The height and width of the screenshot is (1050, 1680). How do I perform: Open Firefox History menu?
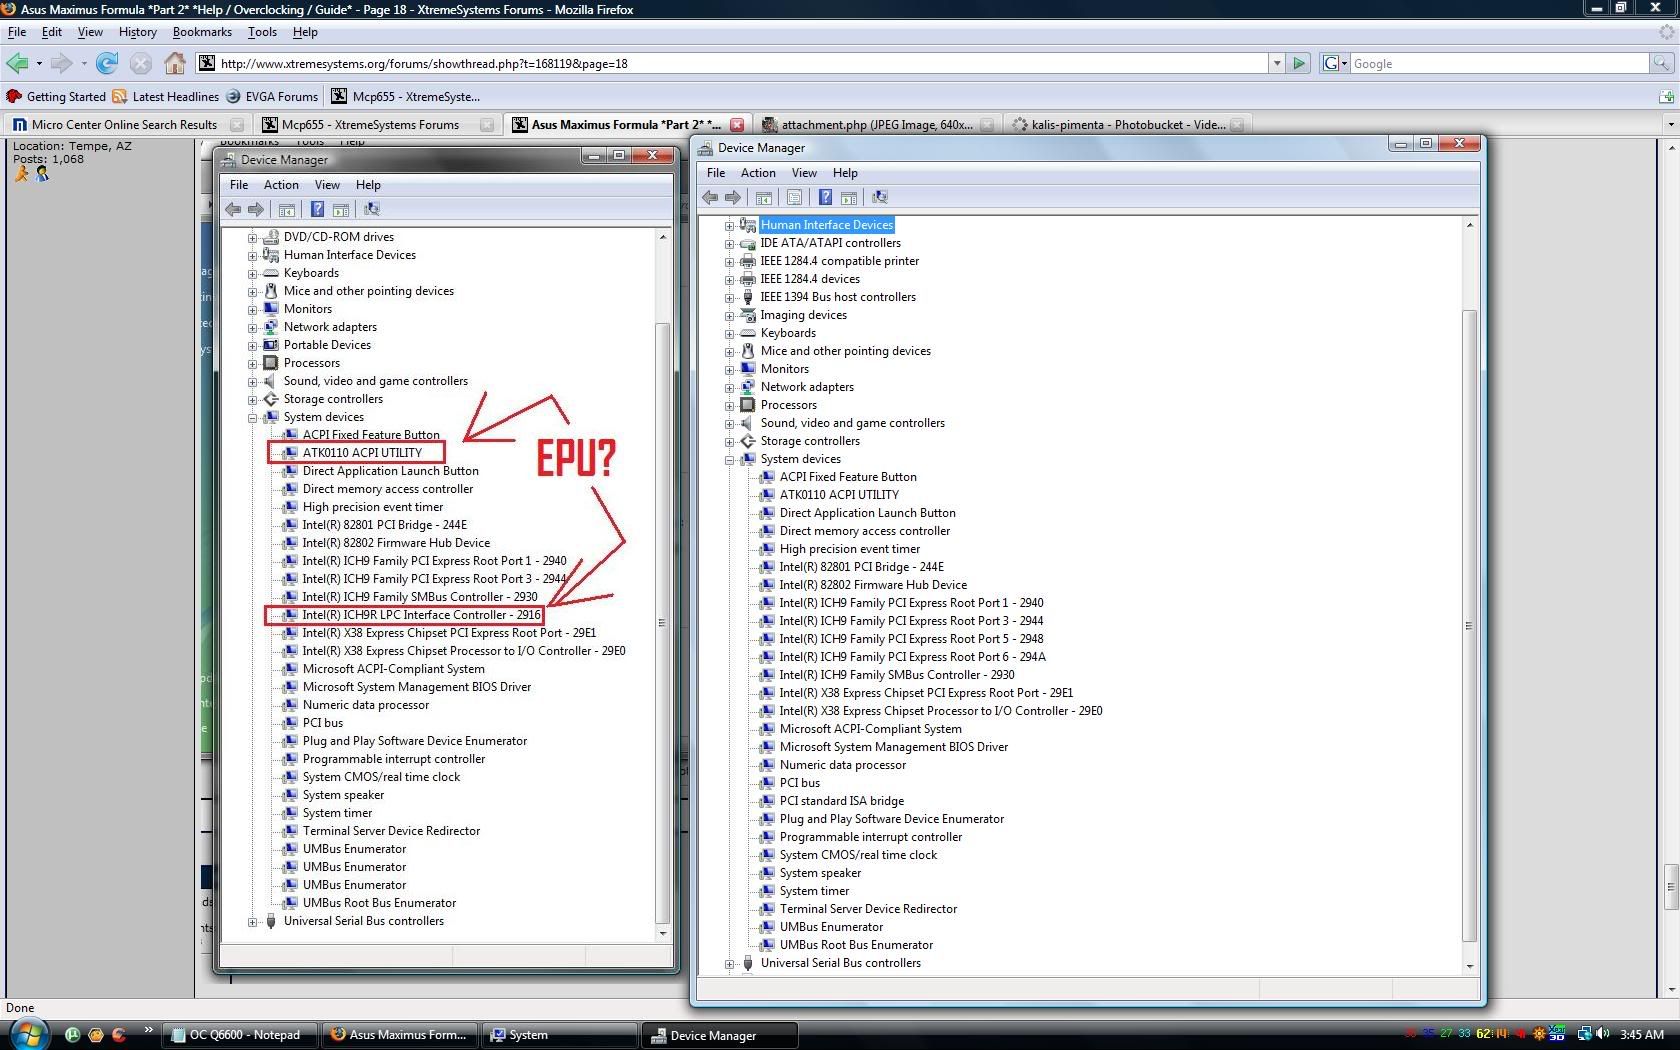[x=138, y=32]
